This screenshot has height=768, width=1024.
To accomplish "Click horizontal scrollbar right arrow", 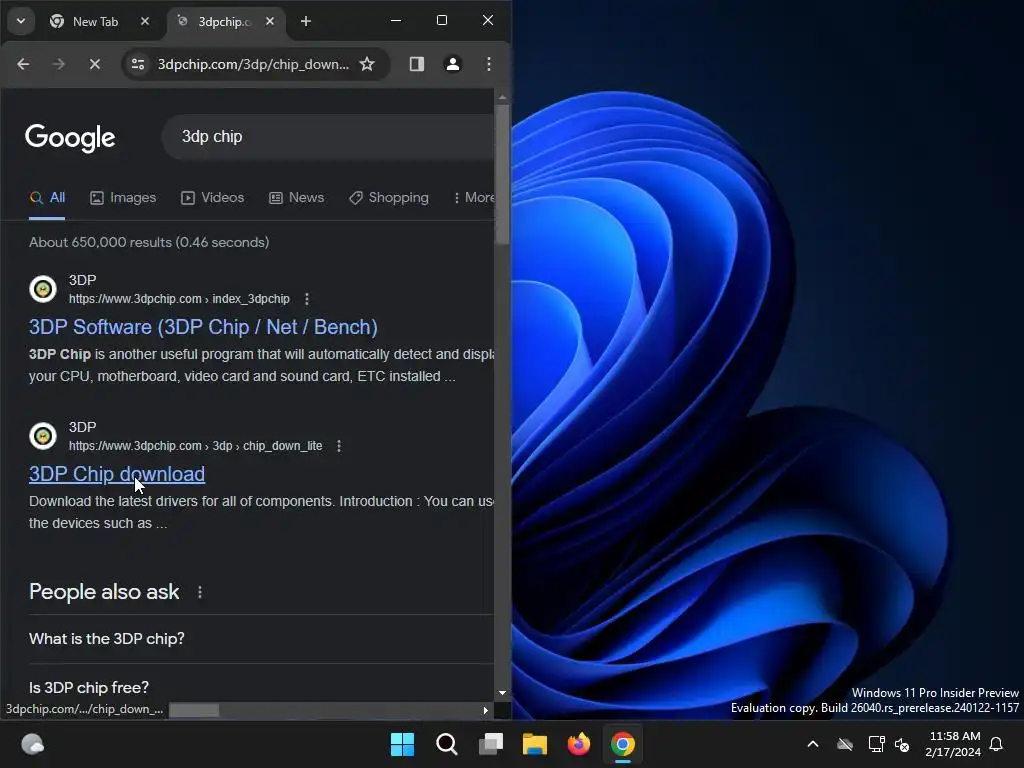I will 485,710.
